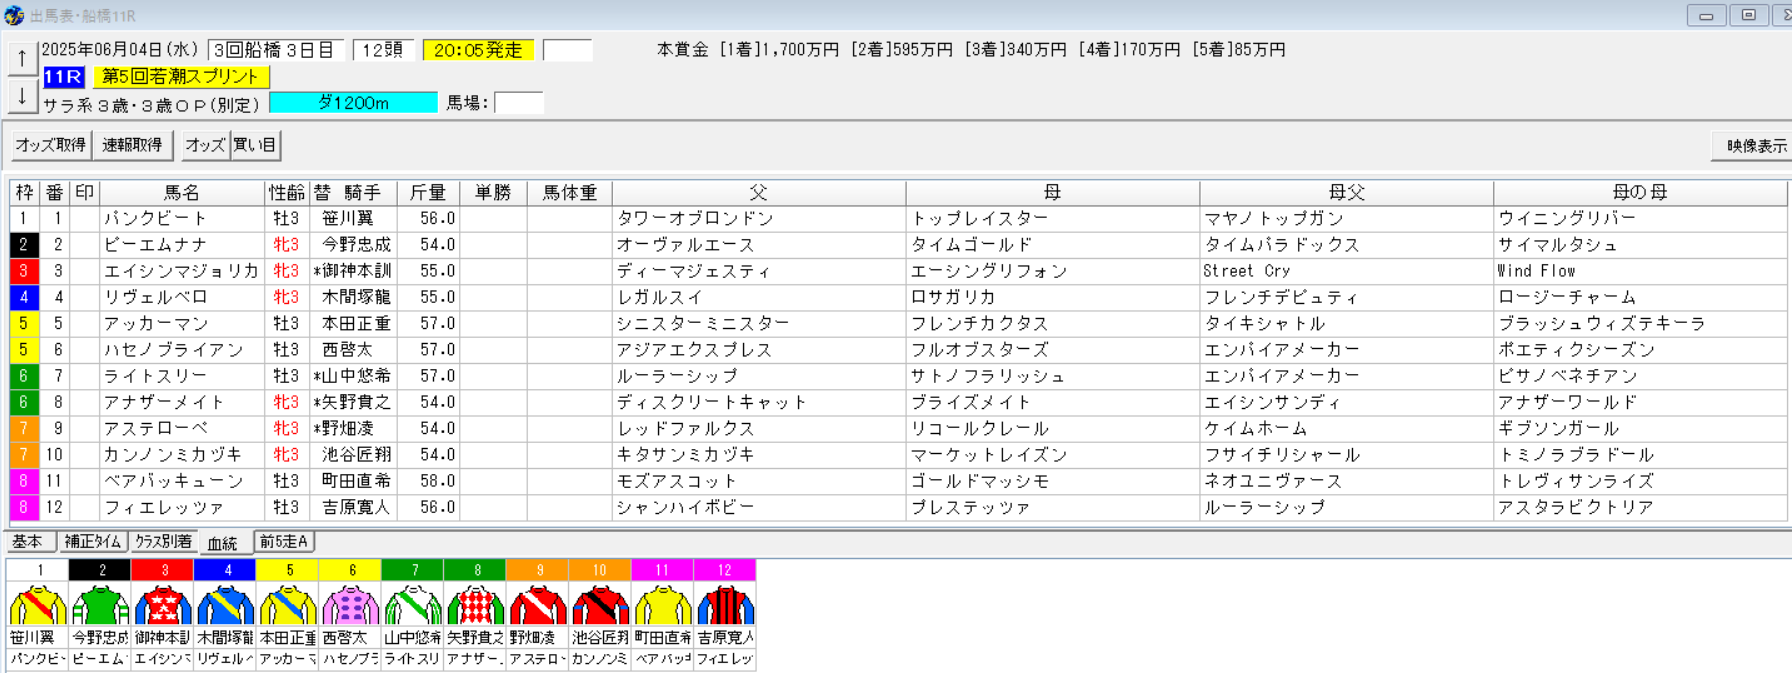
Task: Click the 第5回若潮スプリント race name
Action: tap(181, 77)
